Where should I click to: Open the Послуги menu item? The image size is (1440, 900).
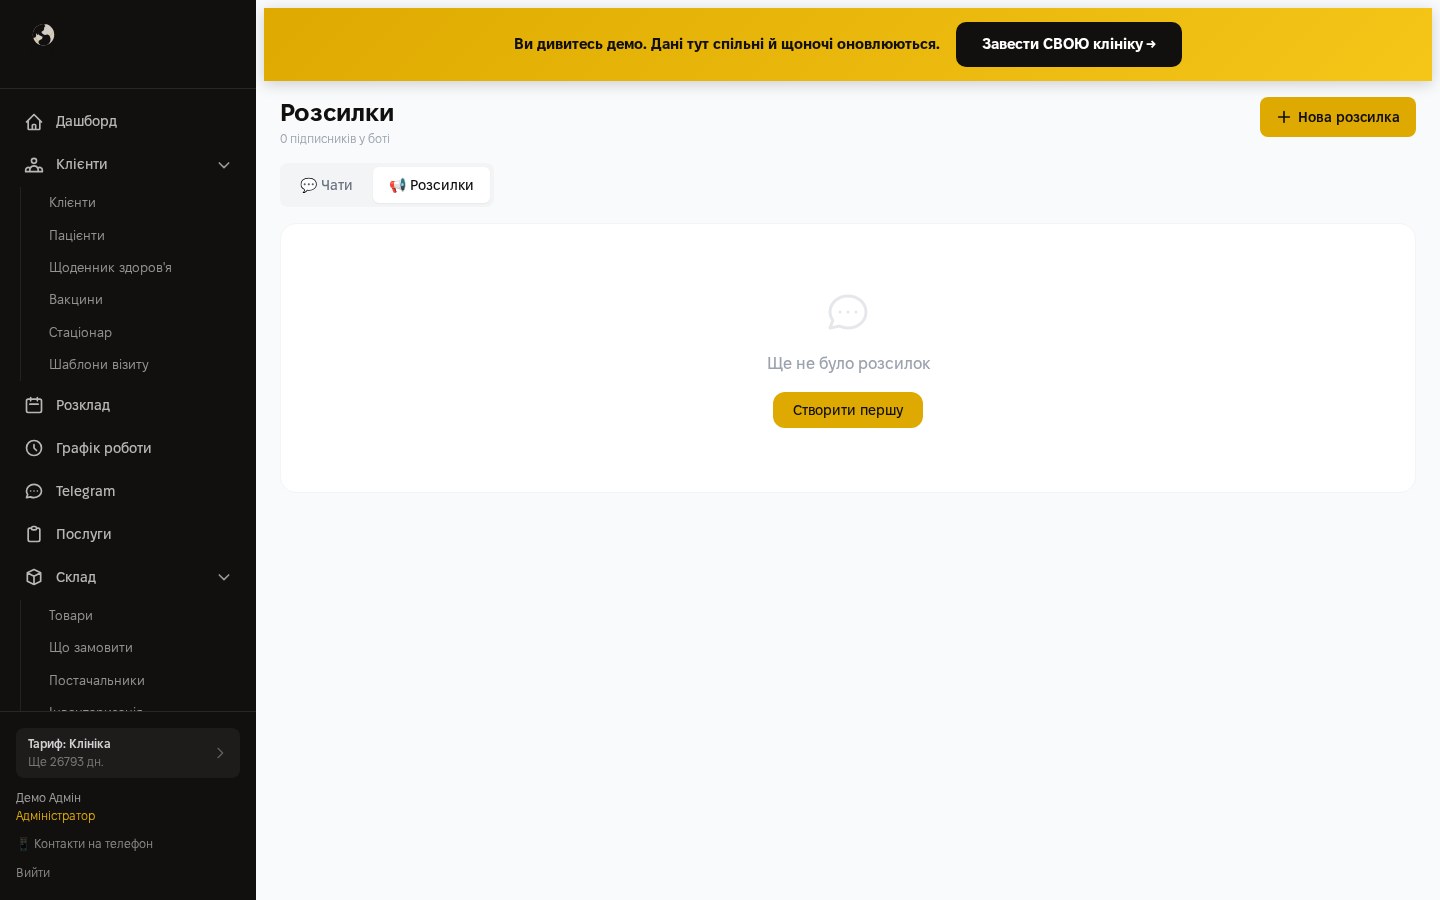pyautogui.click(x=128, y=534)
